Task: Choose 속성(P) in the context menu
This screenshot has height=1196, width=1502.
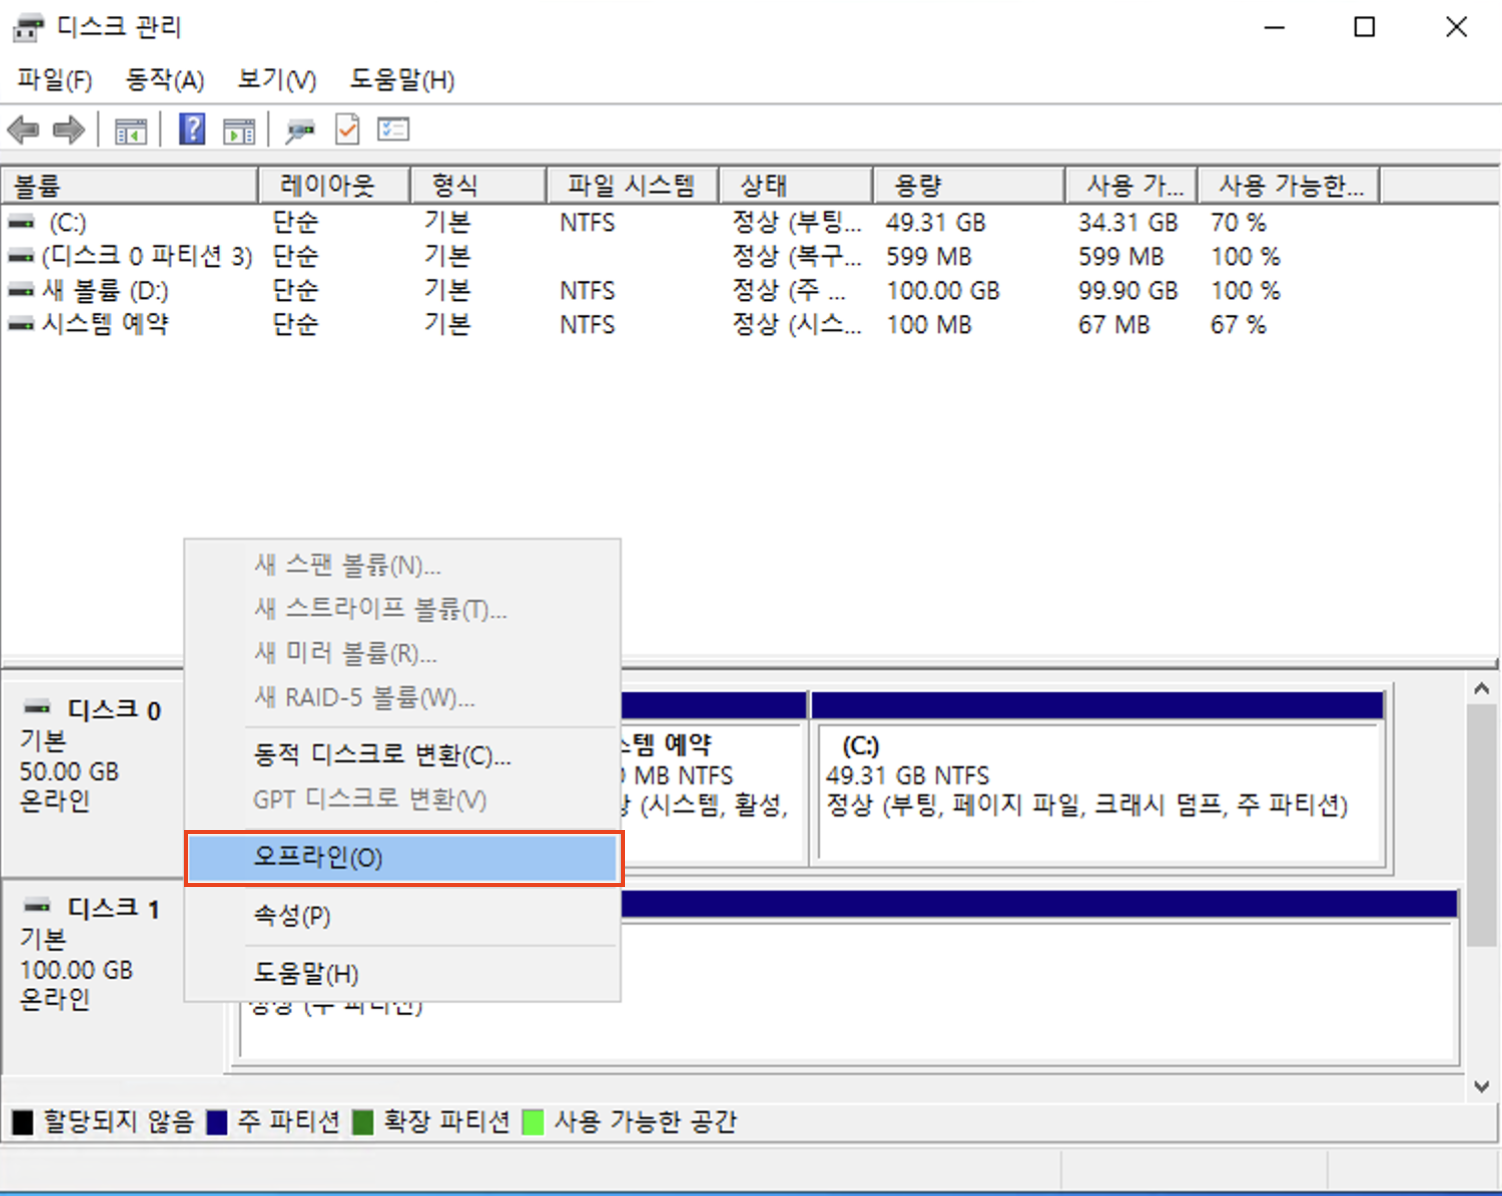Action: (x=403, y=916)
